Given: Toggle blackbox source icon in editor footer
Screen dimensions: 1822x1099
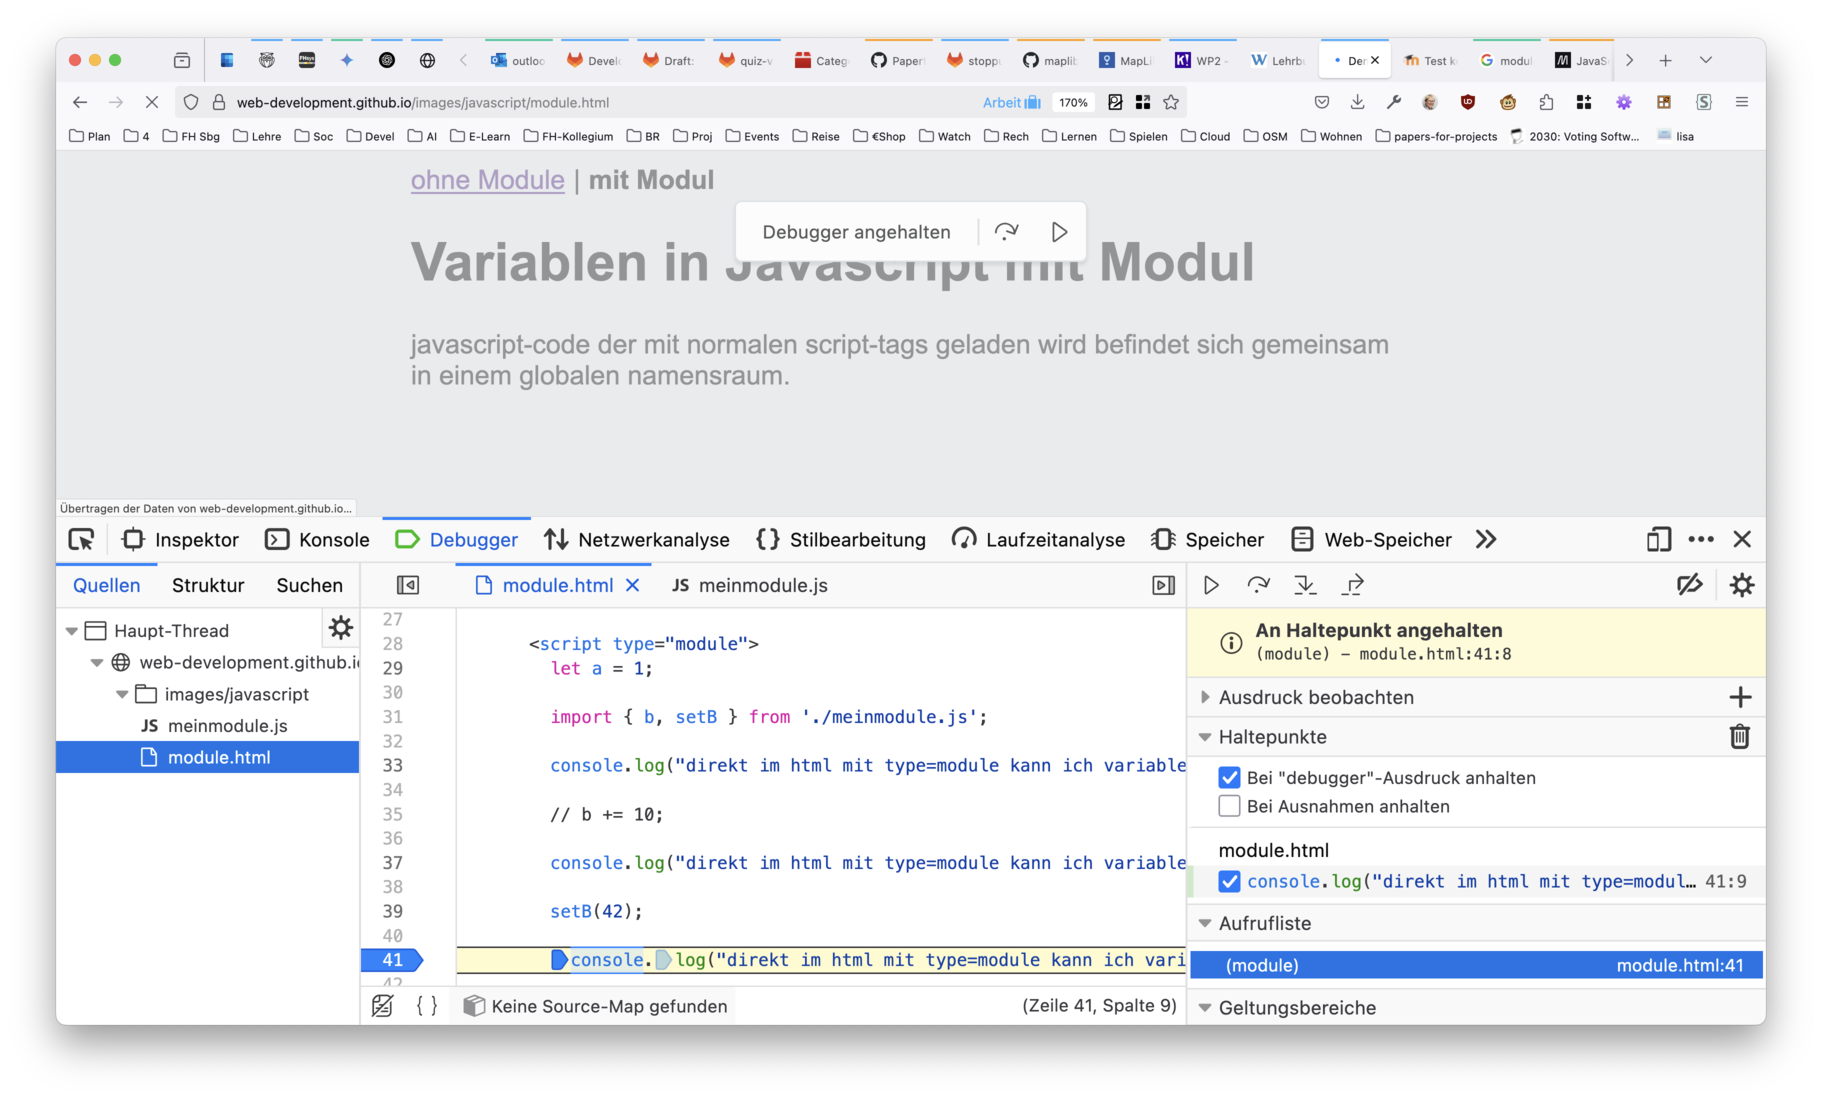Looking at the screenshot, I should click(x=382, y=1006).
